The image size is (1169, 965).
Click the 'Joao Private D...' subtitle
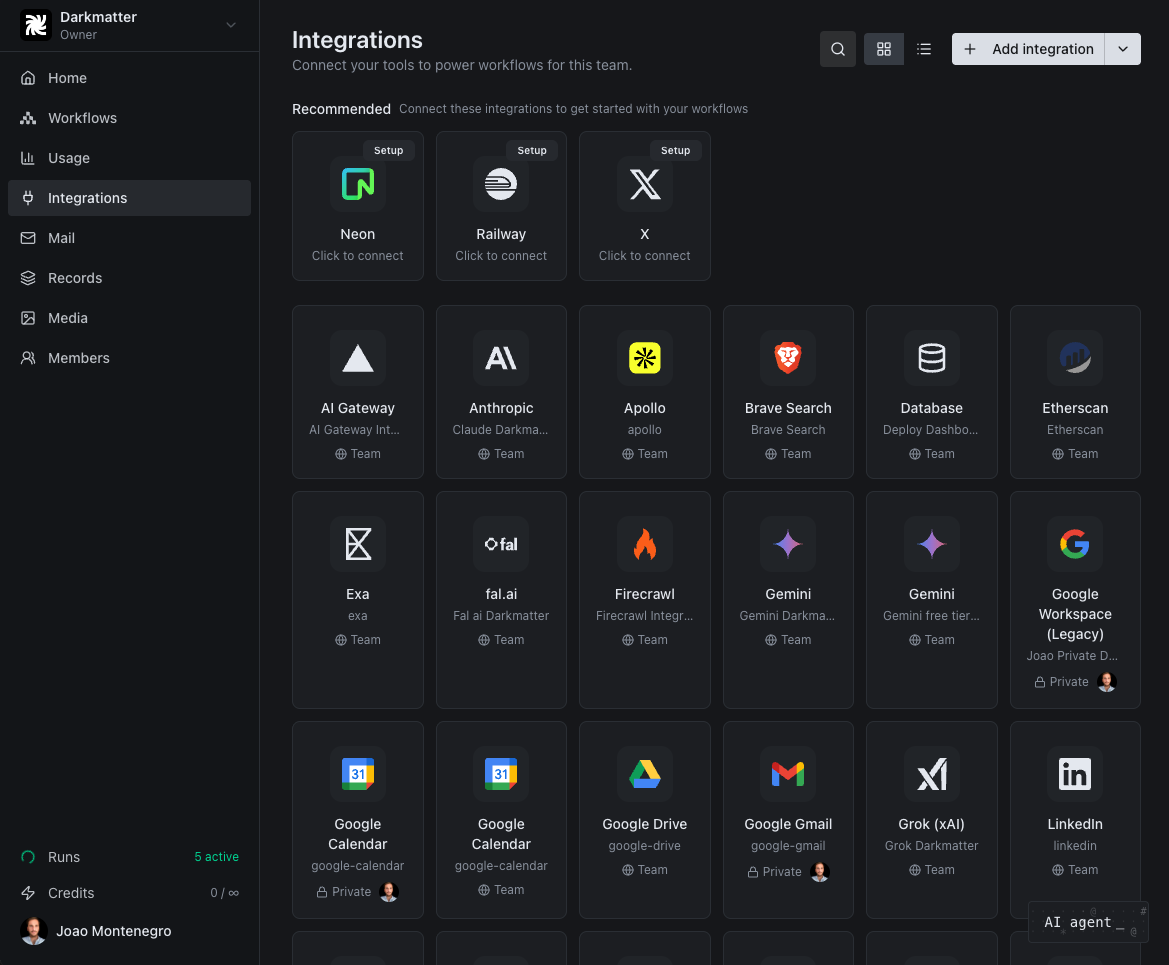click(x=1072, y=656)
